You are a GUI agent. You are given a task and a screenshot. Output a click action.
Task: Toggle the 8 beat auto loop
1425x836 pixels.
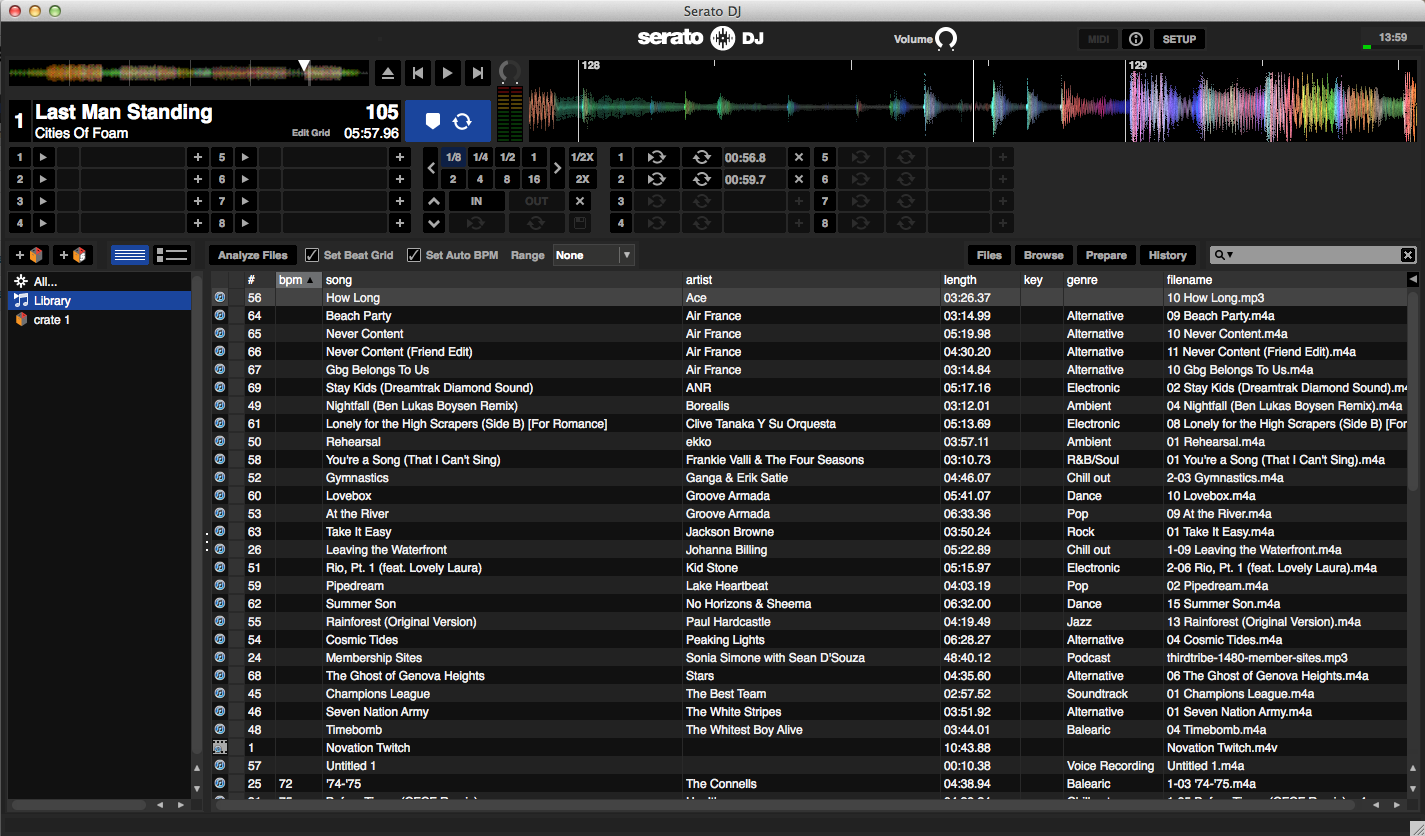click(508, 179)
